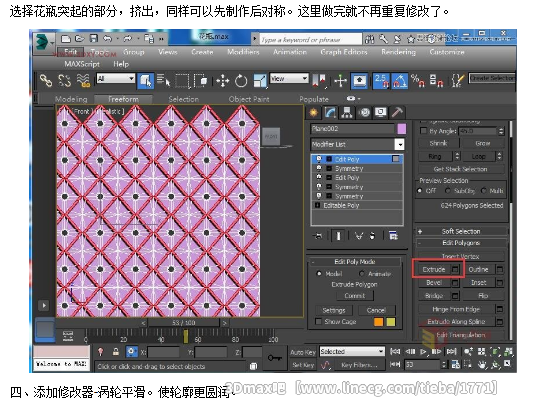Open the Display panel monitor icon

[x=380, y=112]
